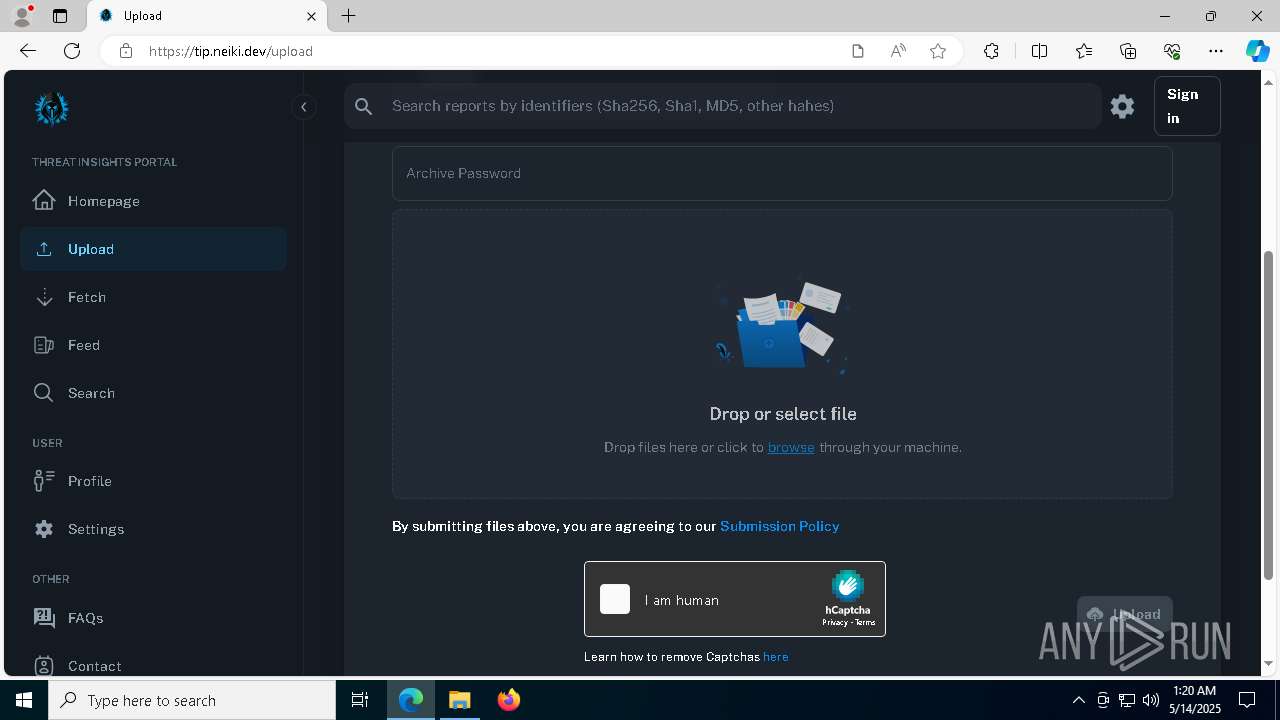Open Search in the sidebar
1280x720 pixels.
click(153, 393)
